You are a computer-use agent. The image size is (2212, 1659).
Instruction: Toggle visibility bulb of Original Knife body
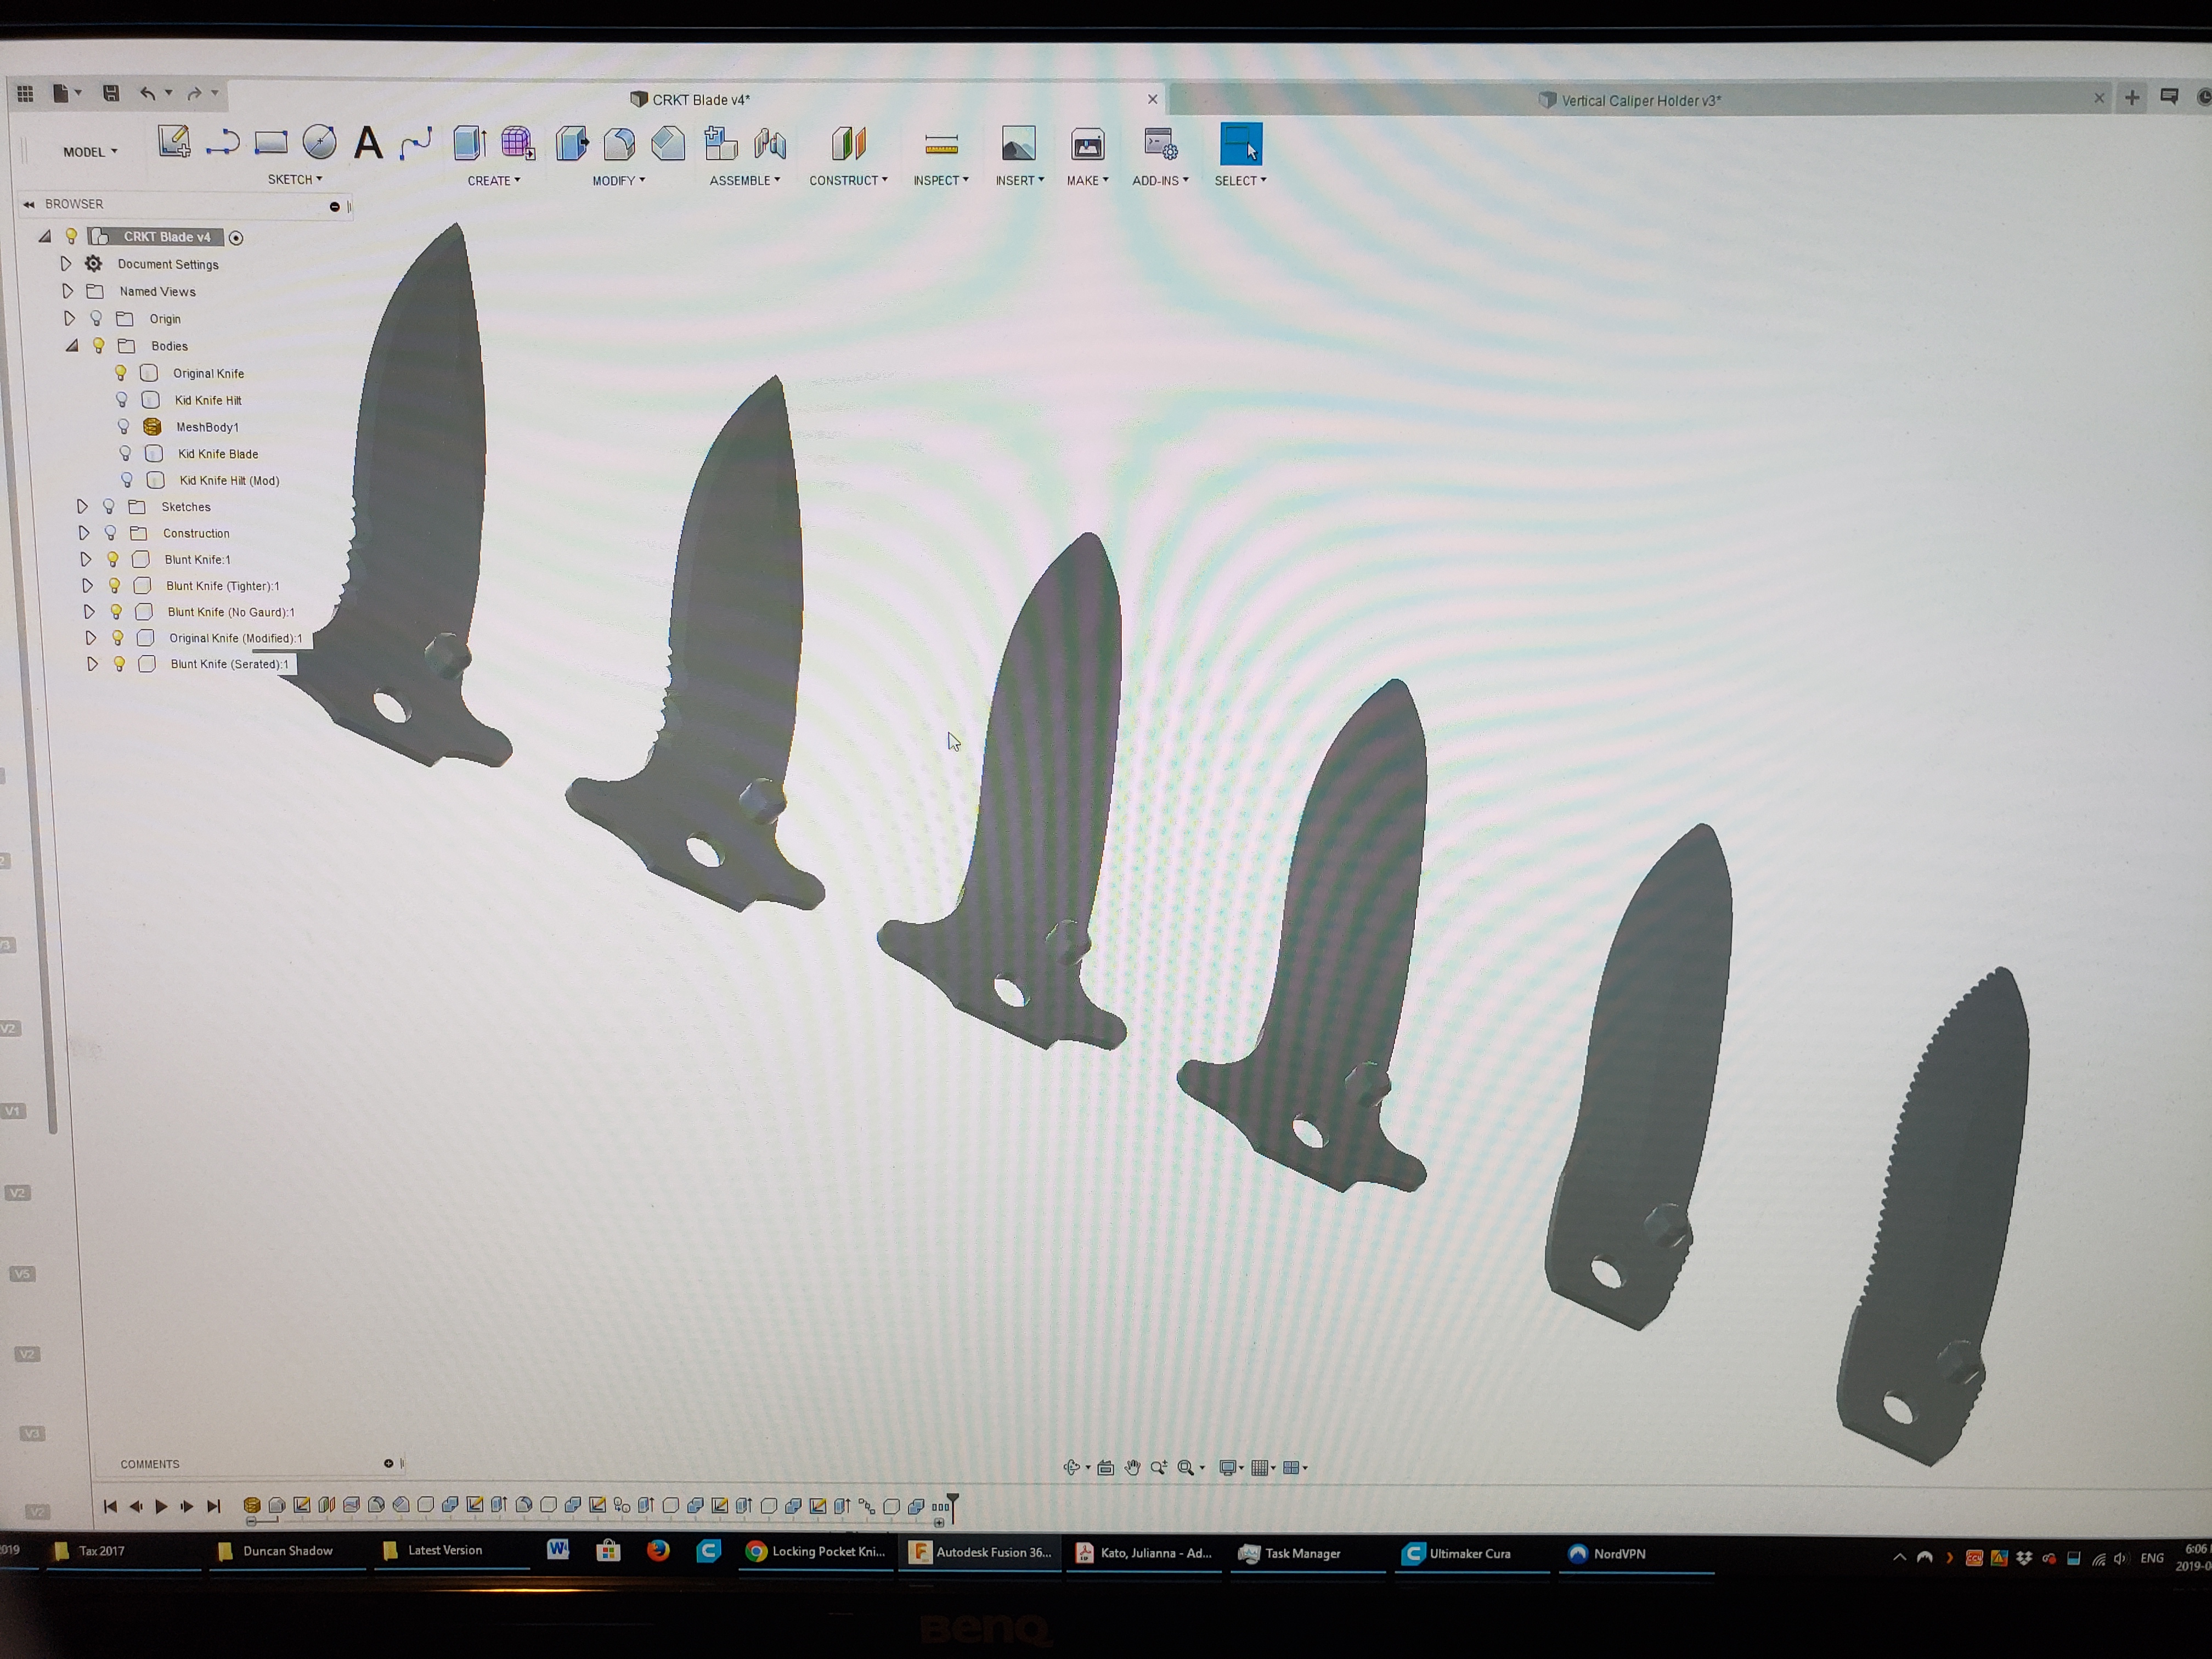120,373
